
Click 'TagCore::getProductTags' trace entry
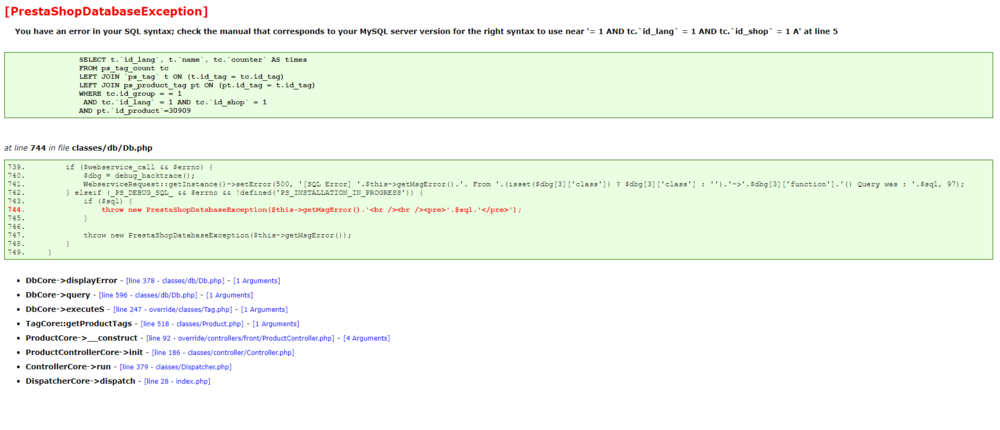point(78,324)
